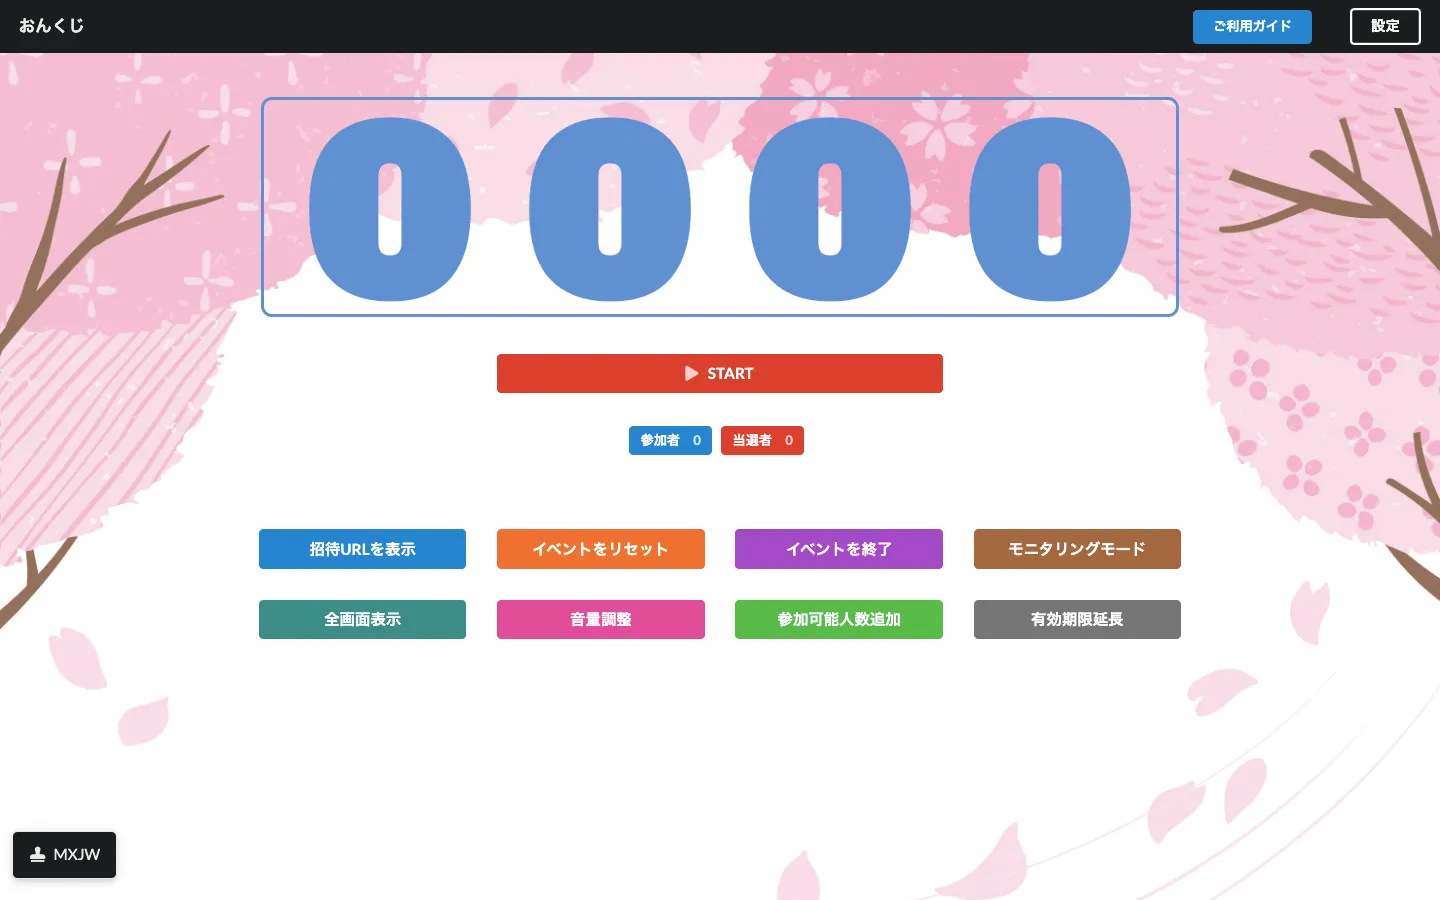The image size is (1440, 900).
Task: Add participant capacity with 参加可能人数追加
Action: point(838,619)
